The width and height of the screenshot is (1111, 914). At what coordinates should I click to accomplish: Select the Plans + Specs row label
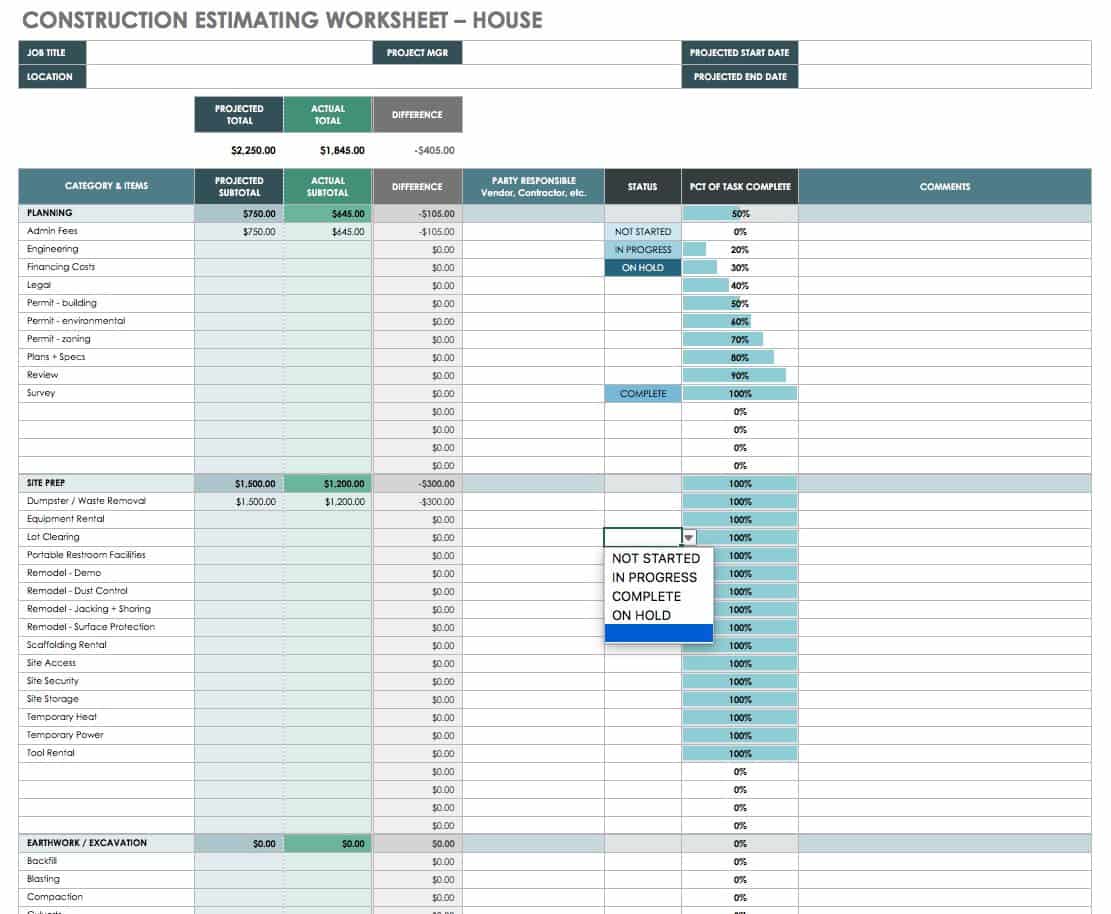tap(55, 357)
